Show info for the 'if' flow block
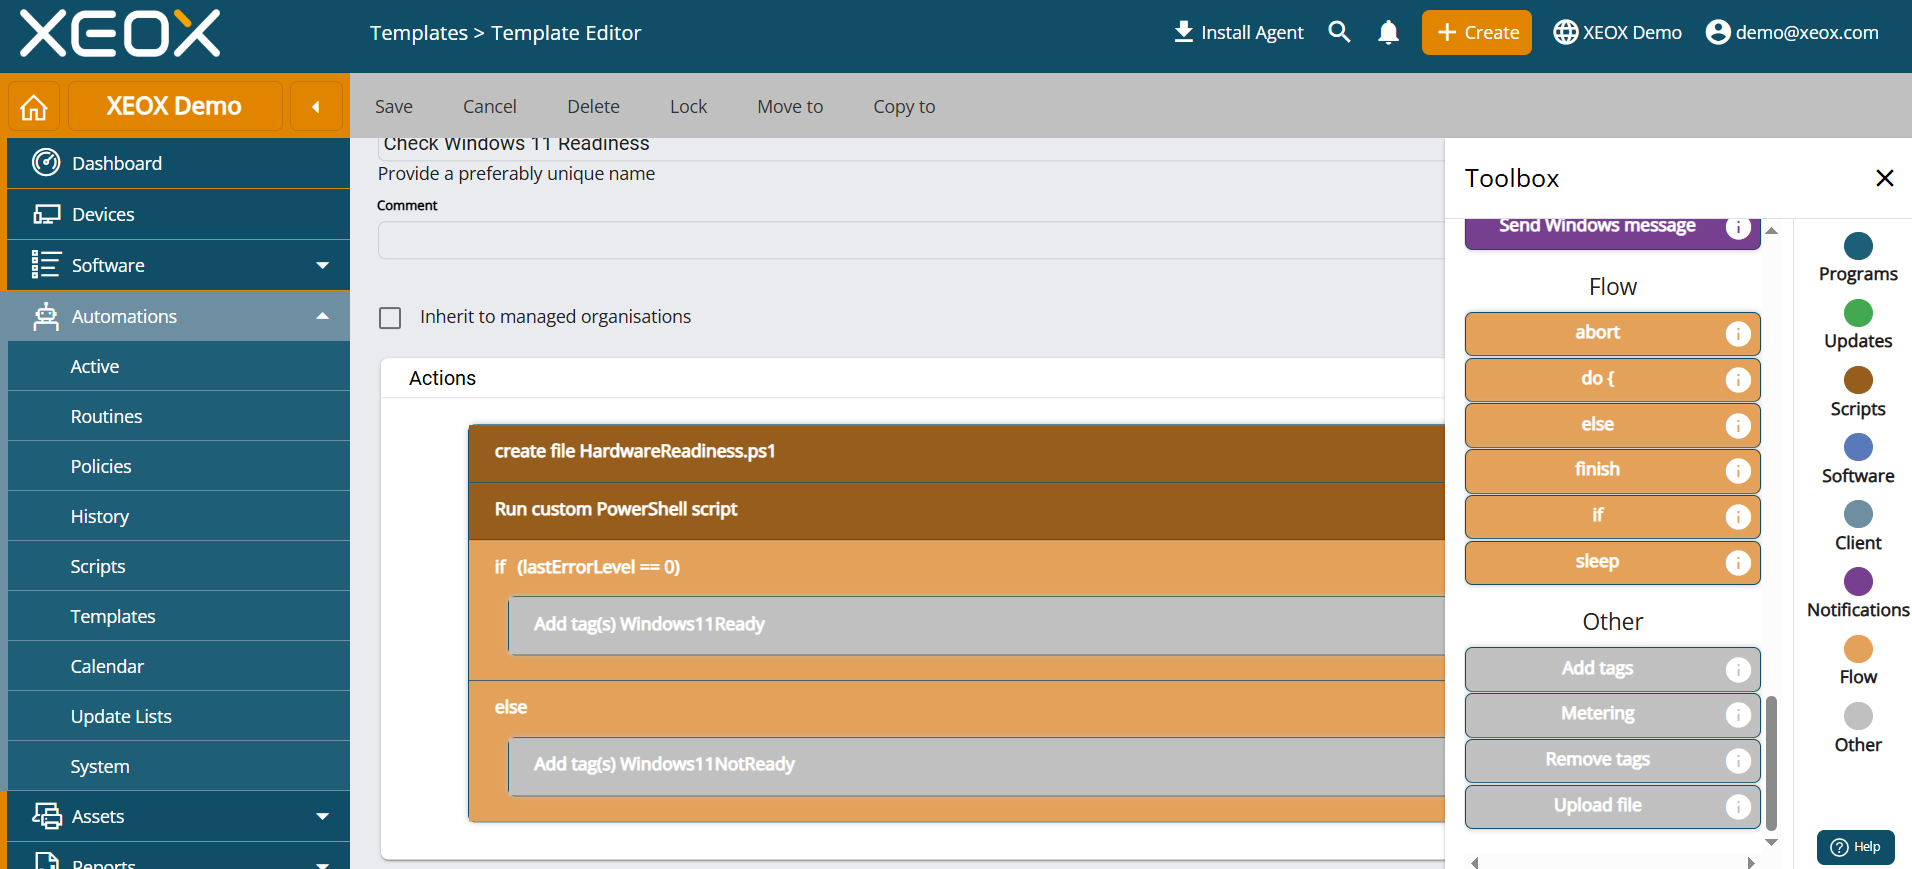This screenshot has height=869, width=1912. tap(1738, 516)
